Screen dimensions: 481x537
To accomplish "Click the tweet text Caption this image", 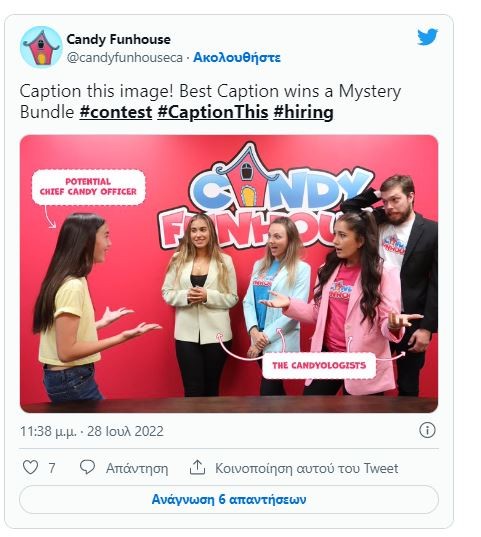I will (94, 91).
